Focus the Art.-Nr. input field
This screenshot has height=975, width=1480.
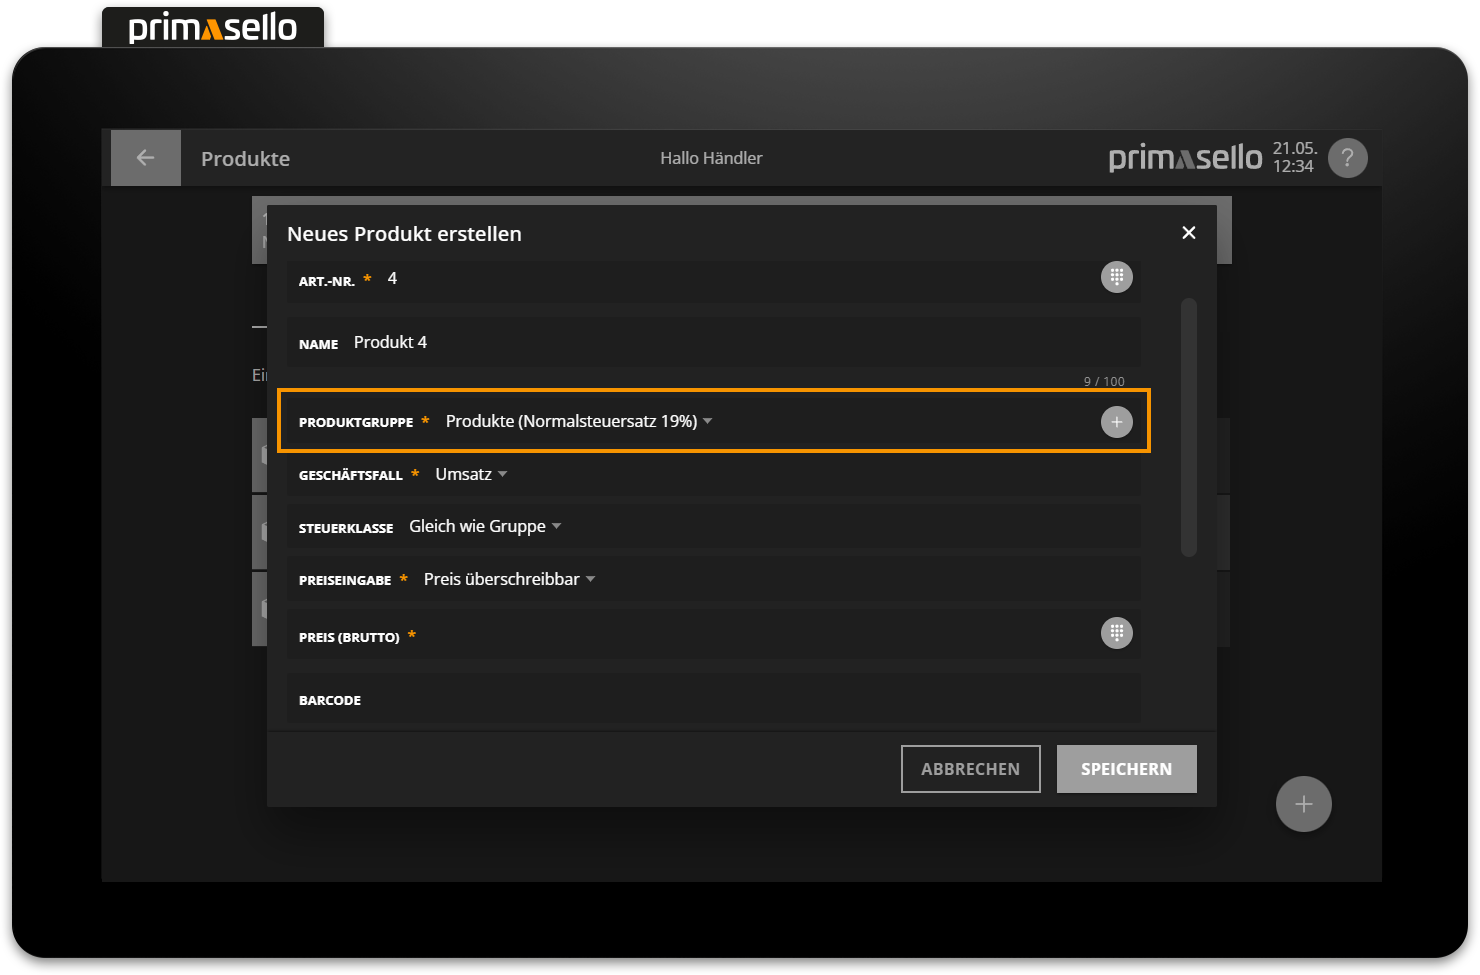point(700,279)
